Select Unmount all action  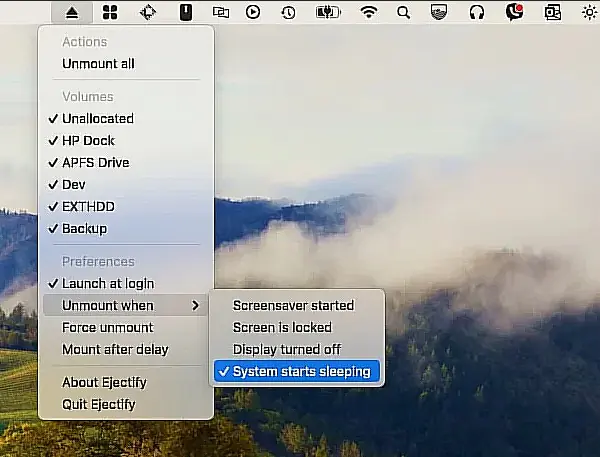pyautogui.click(x=126, y=64)
